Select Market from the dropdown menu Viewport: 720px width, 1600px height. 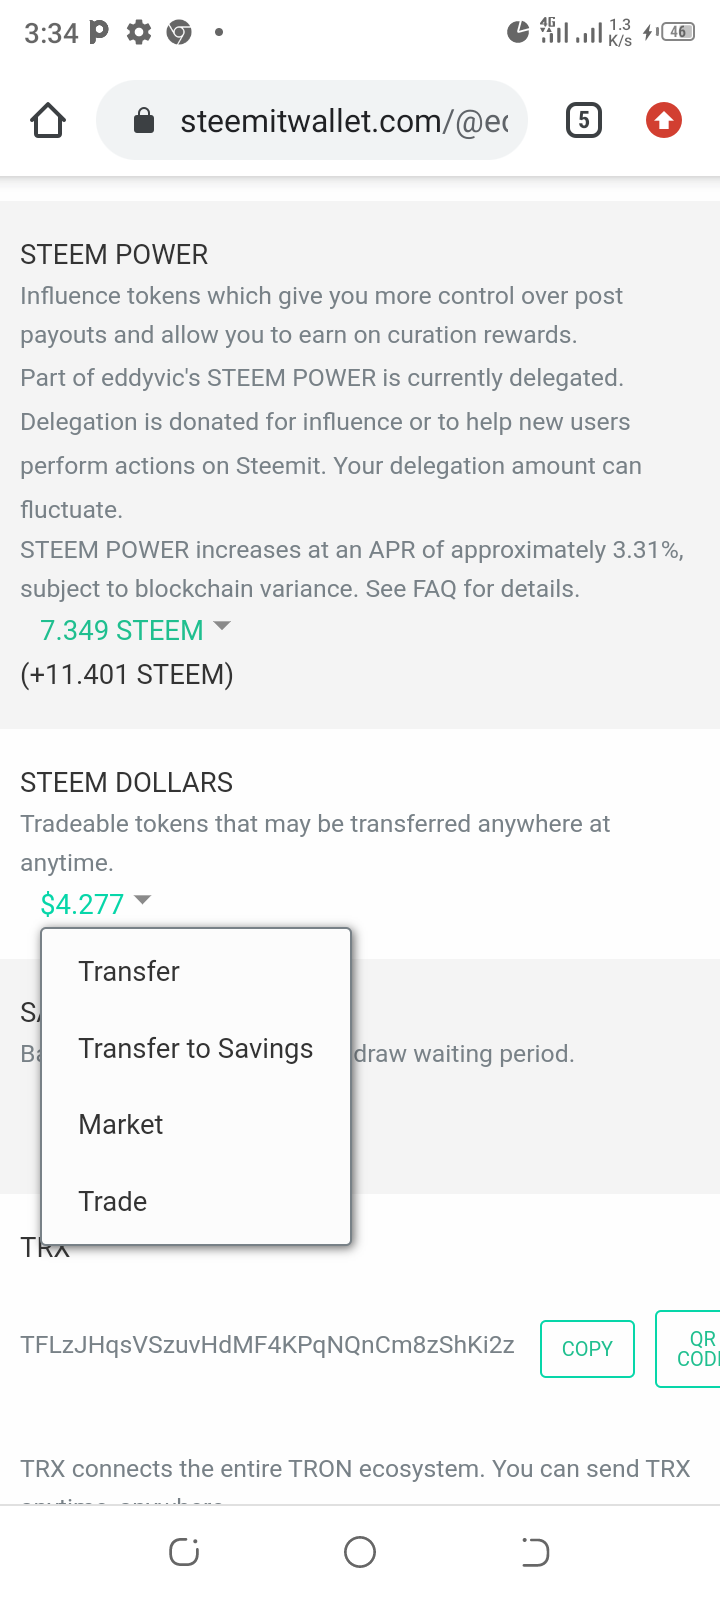point(121,1124)
